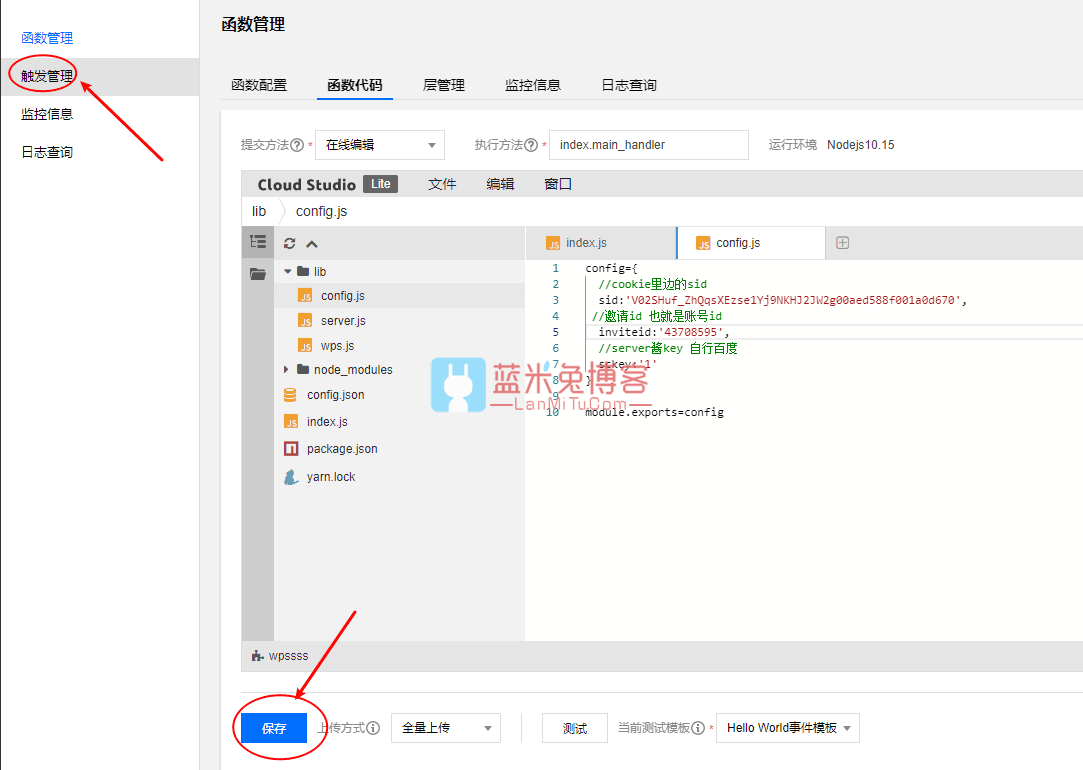Switch to the 函数配置 tab
Viewport: 1083px width, 770px height.
tap(259, 85)
